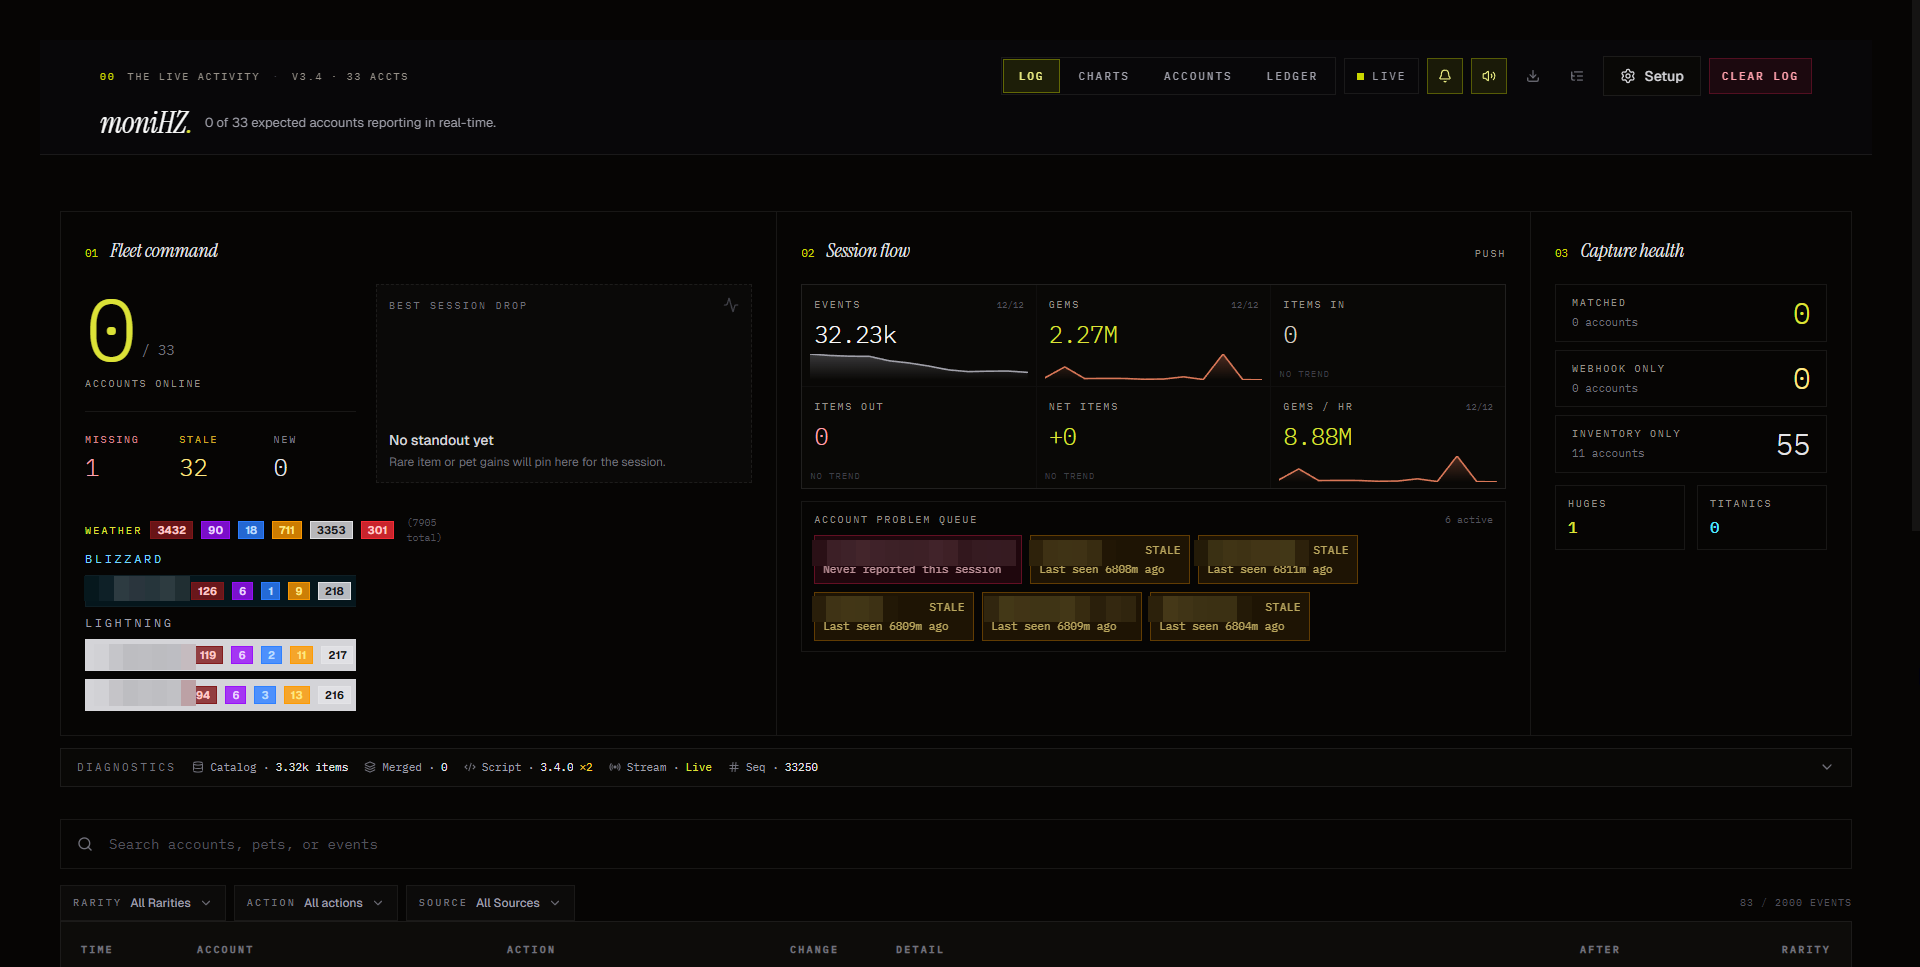Open the Source All Sources dropdown

[x=490, y=903]
